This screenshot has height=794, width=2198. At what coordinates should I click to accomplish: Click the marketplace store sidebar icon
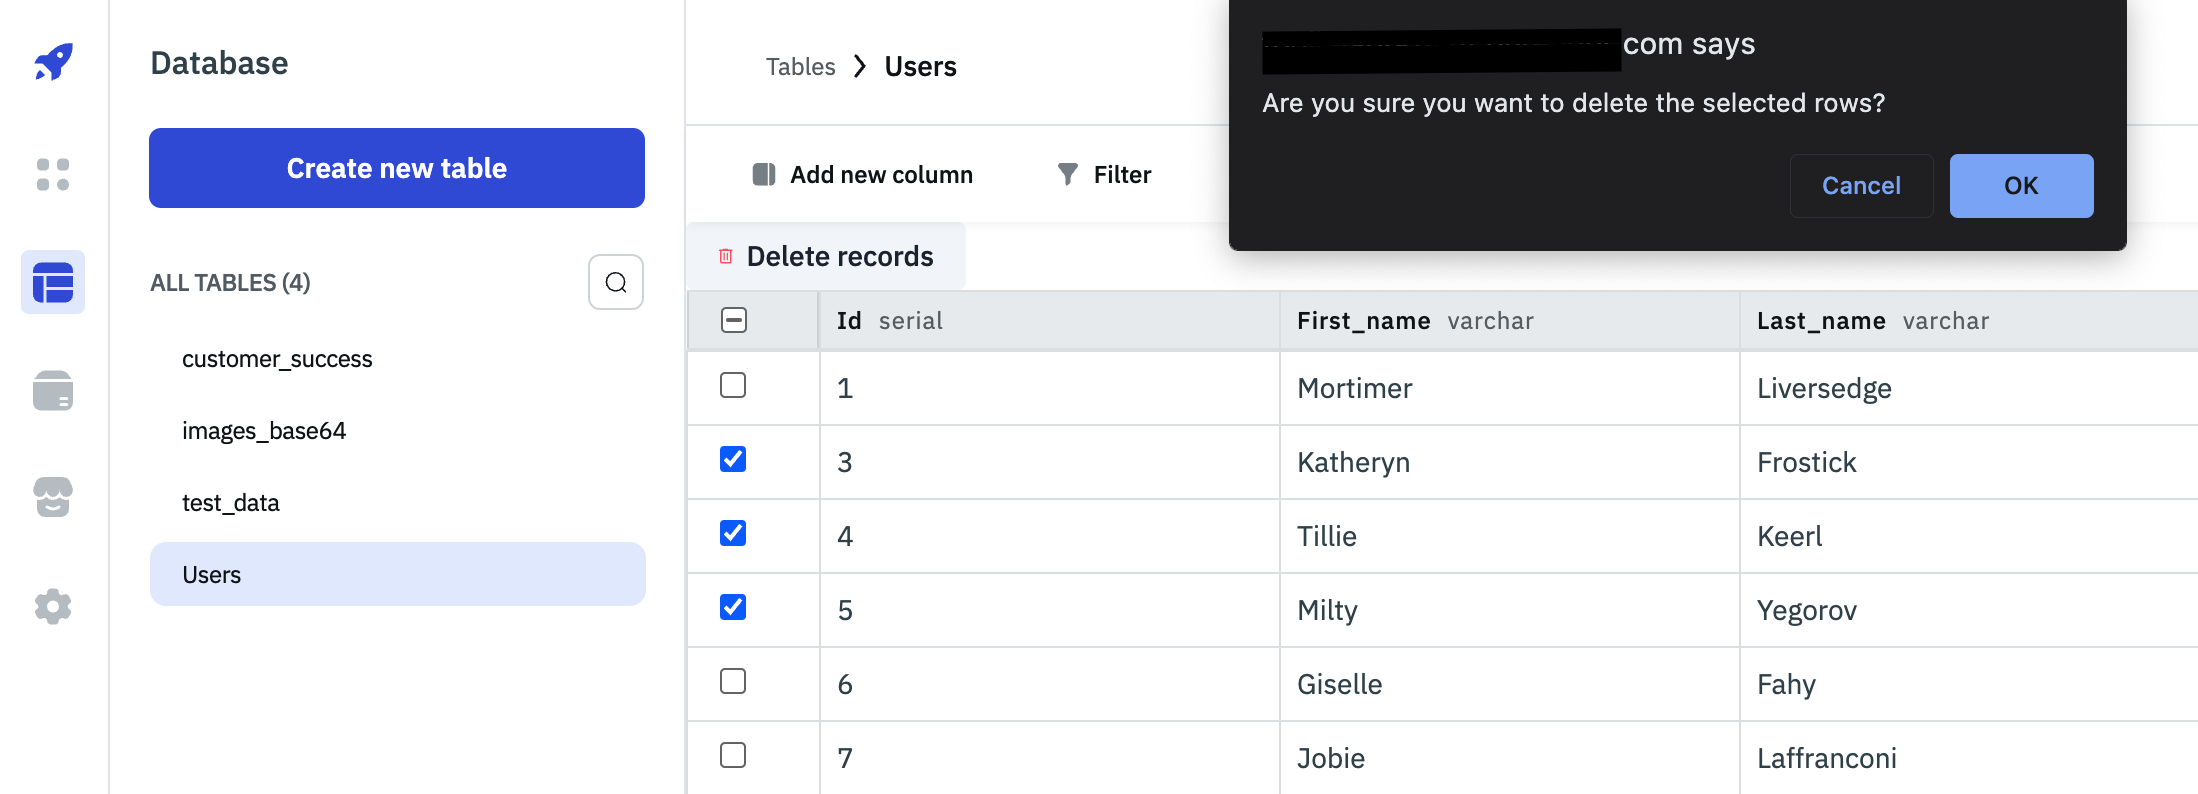[x=53, y=497]
